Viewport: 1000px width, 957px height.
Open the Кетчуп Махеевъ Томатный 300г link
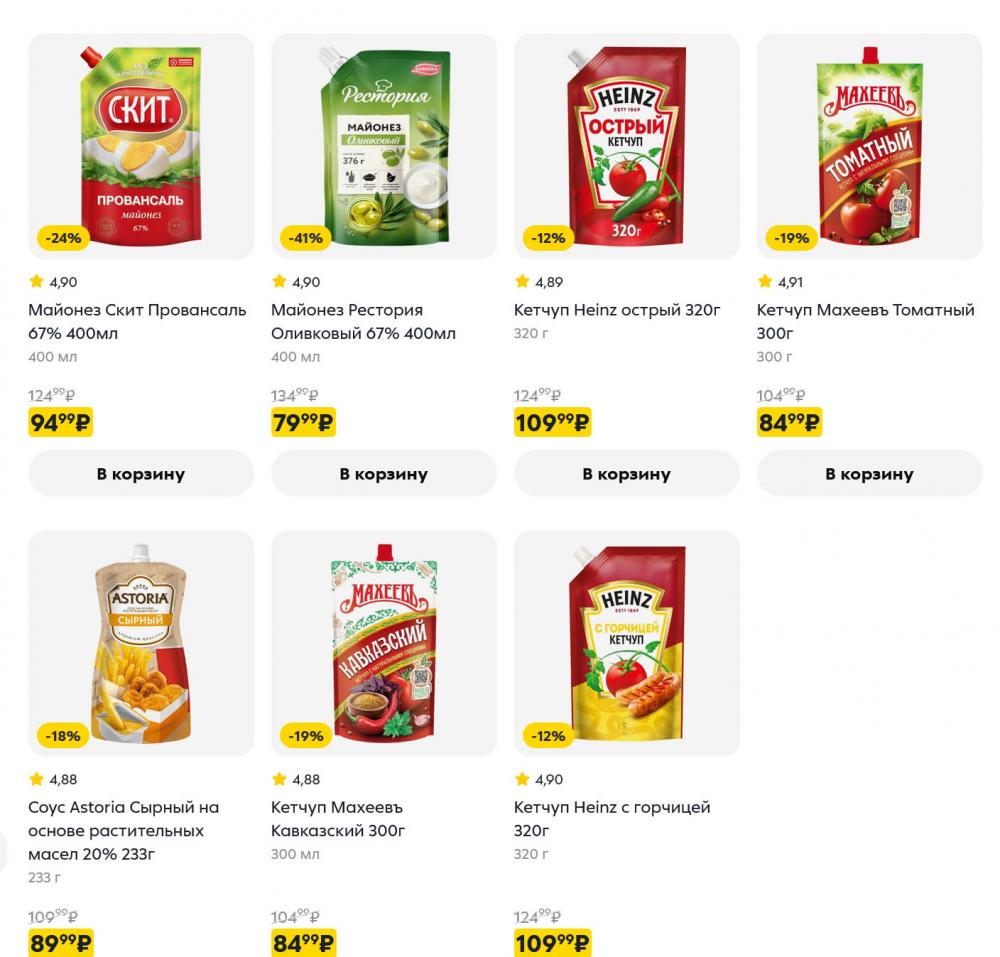click(x=867, y=321)
